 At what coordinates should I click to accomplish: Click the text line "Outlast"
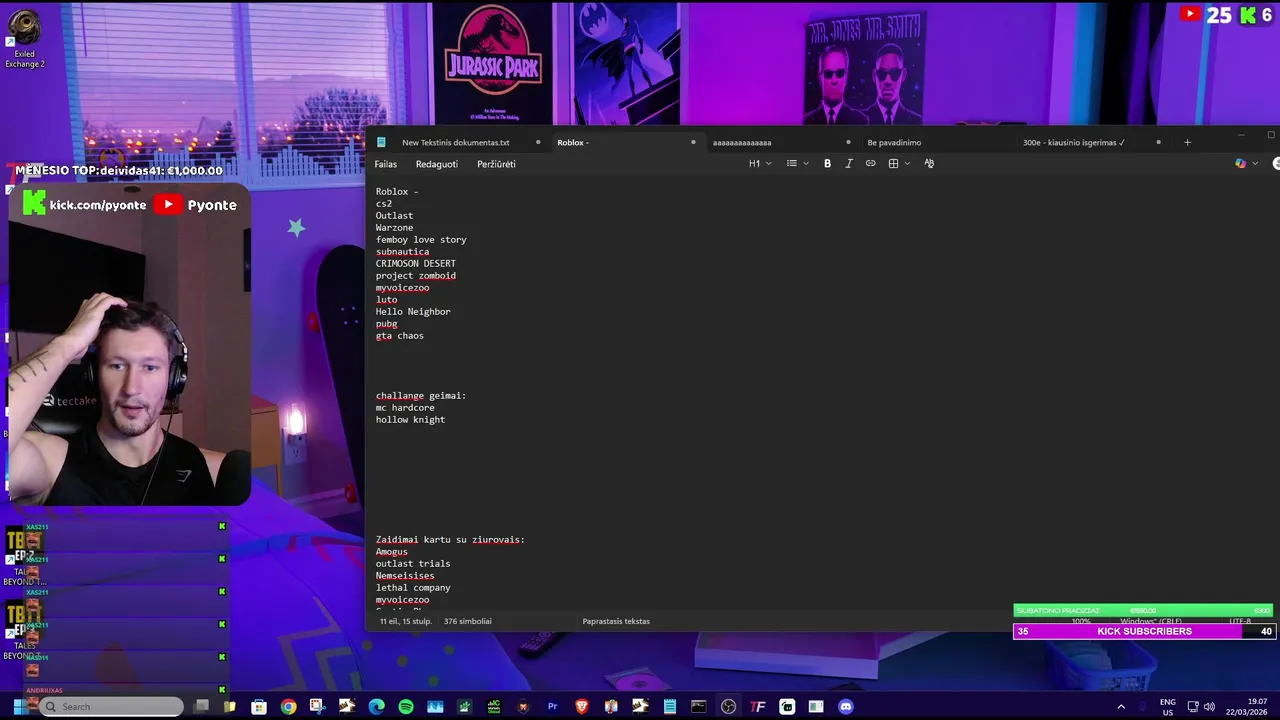point(394,216)
